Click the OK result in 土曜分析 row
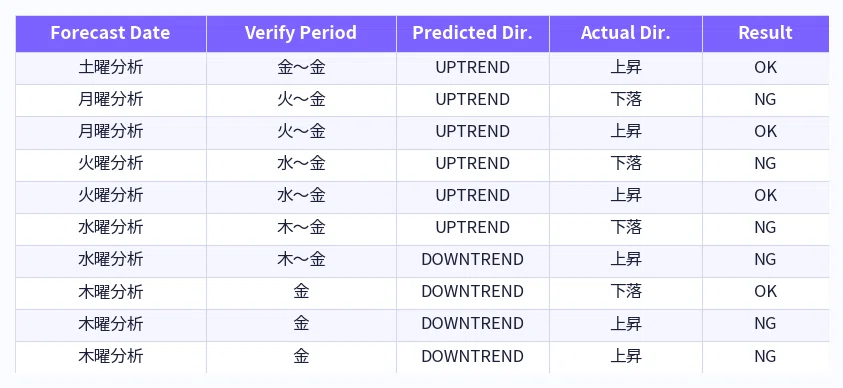 click(x=766, y=68)
